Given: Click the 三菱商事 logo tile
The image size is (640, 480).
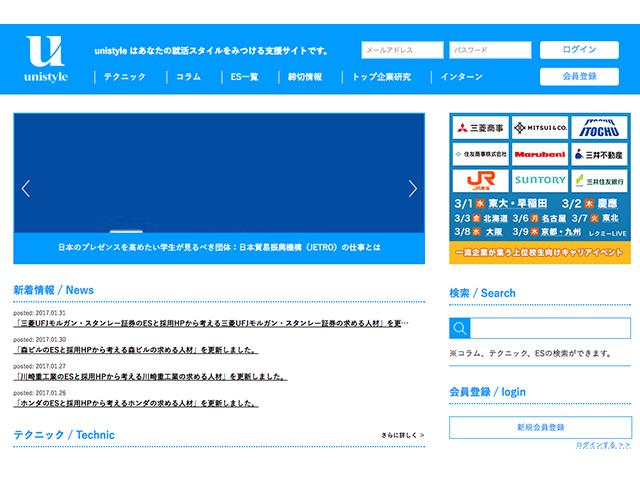Looking at the screenshot, I should click(x=480, y=128).
